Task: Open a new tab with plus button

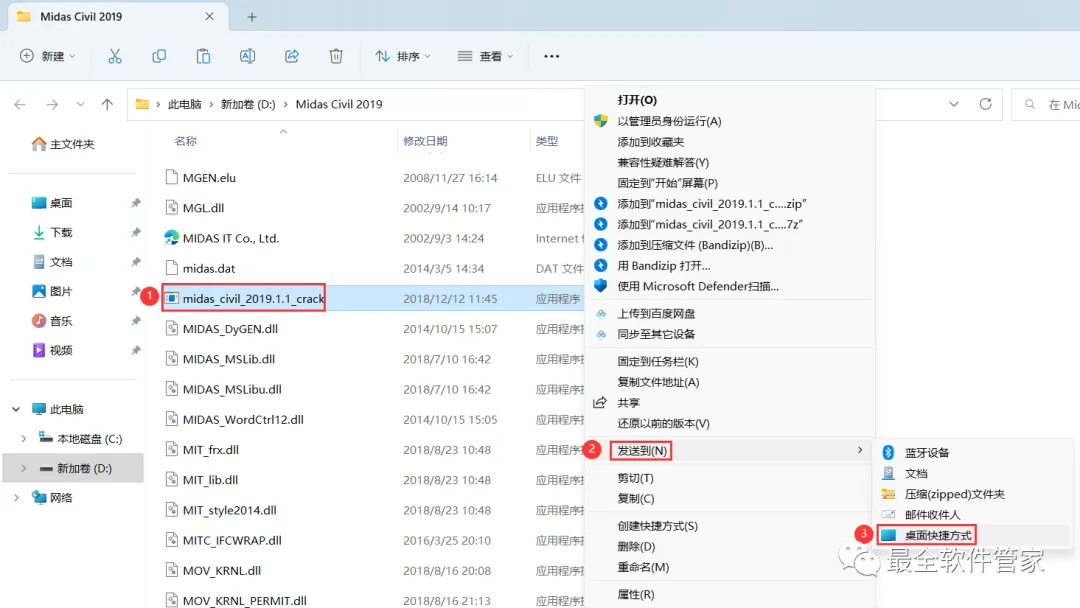Action: 252,17
